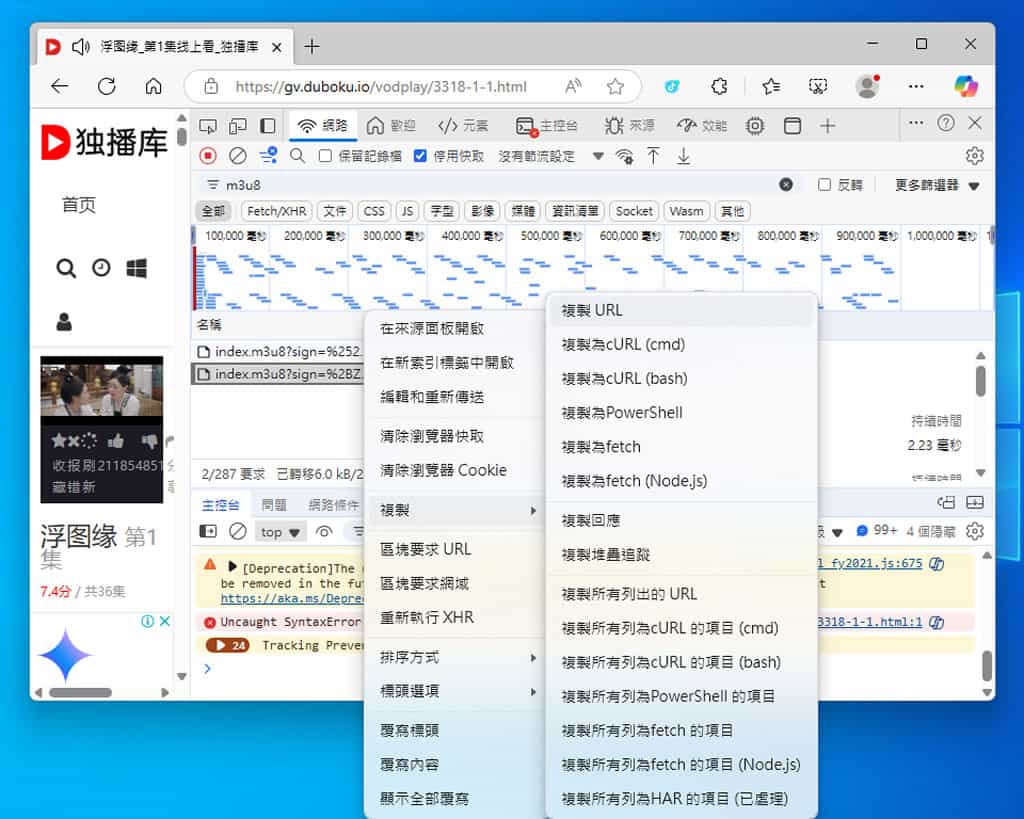The height and width of the screenshot is (819, 1024).
Task: Open network settings gear icon
Action: [x=974, y=156]
